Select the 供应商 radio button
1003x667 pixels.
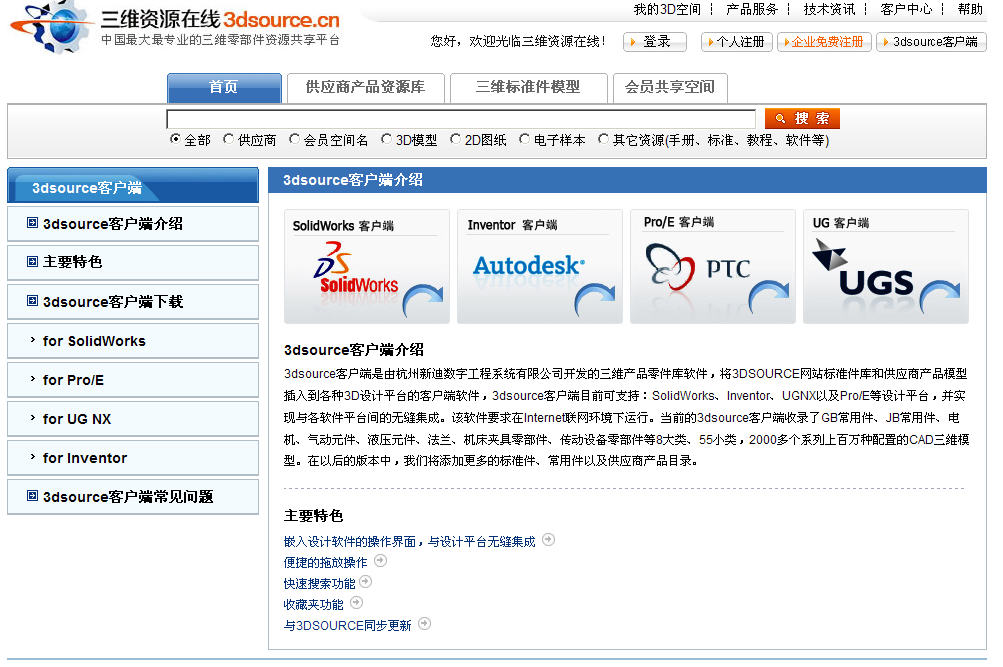pos(228,139)
